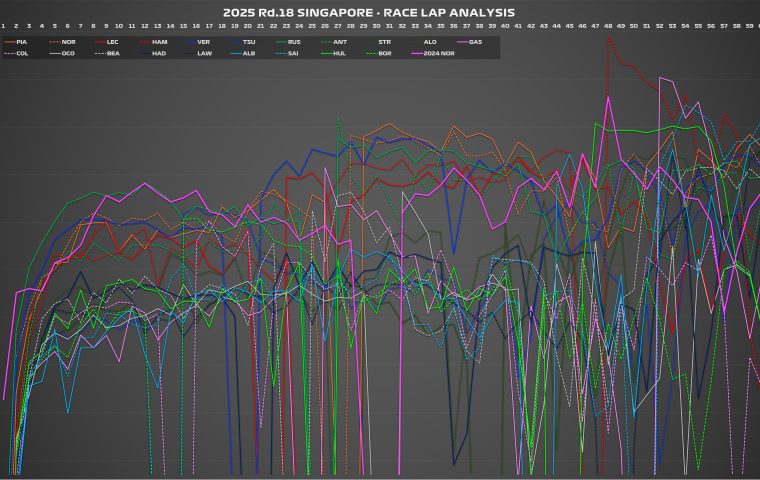760x480 pixels.
Task: Click the COL legend entry
Action: [21, 52]
